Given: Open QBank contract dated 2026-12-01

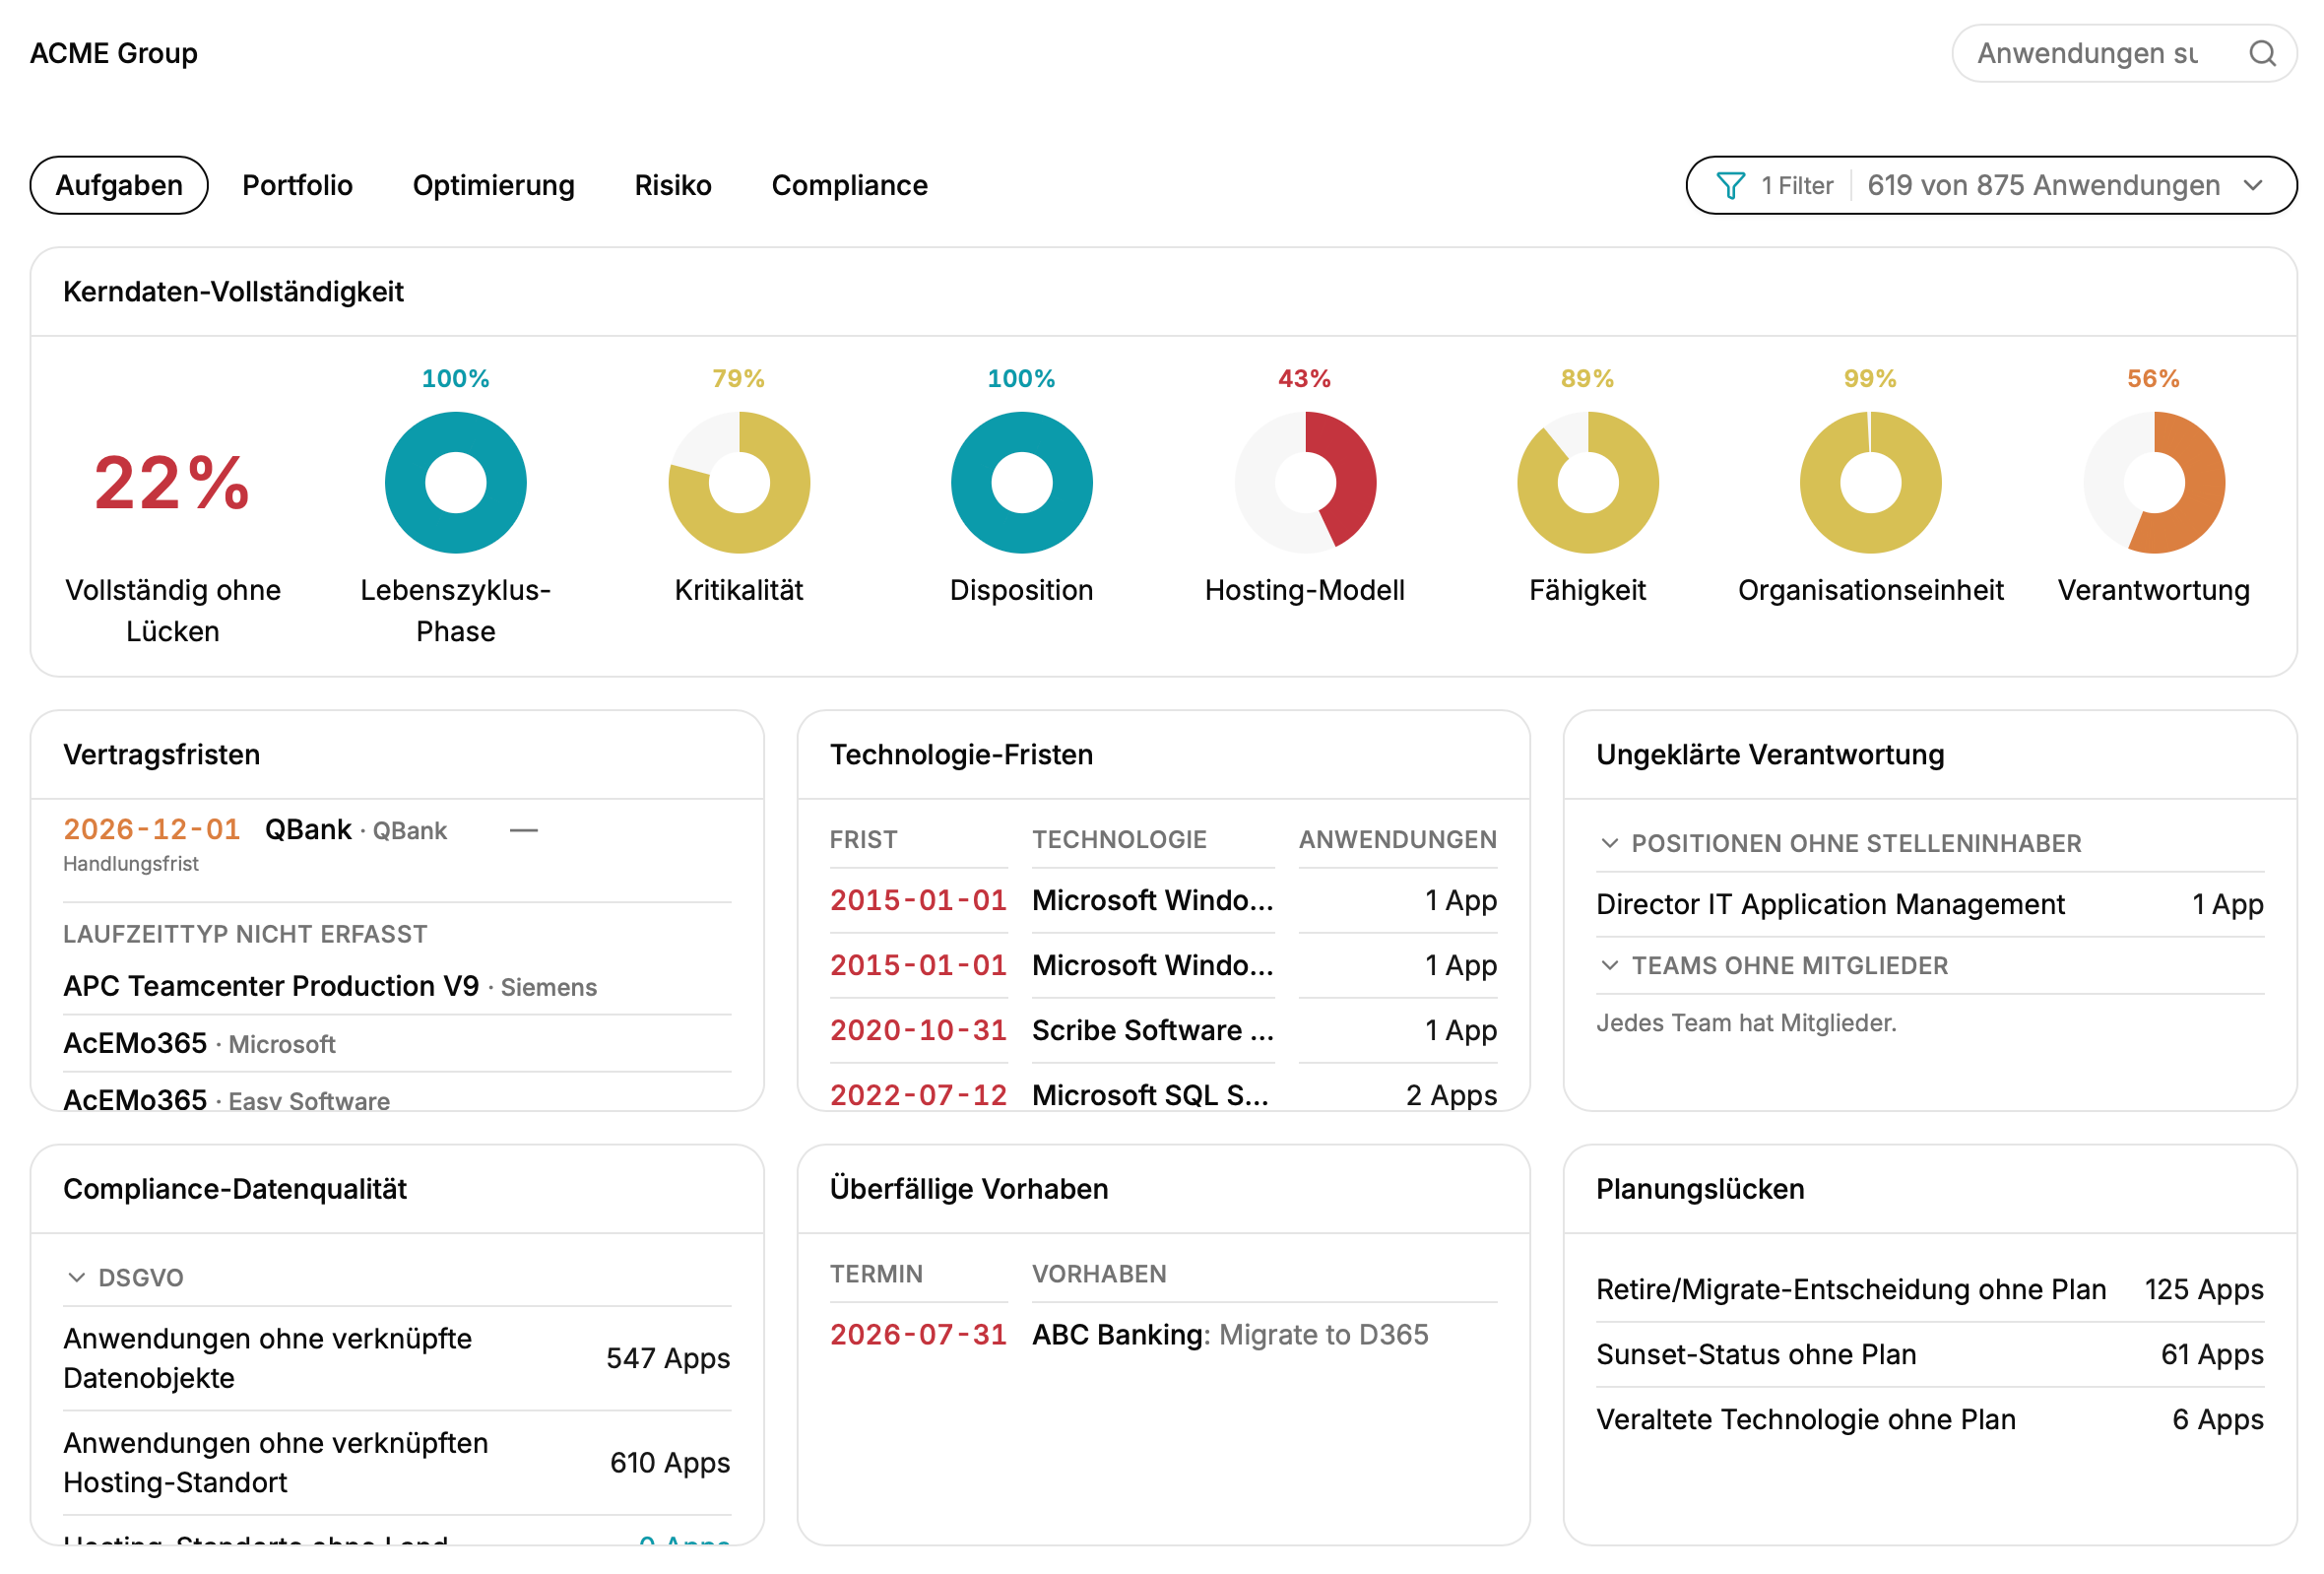Looking at the screenshot, I should pos(397,846).
